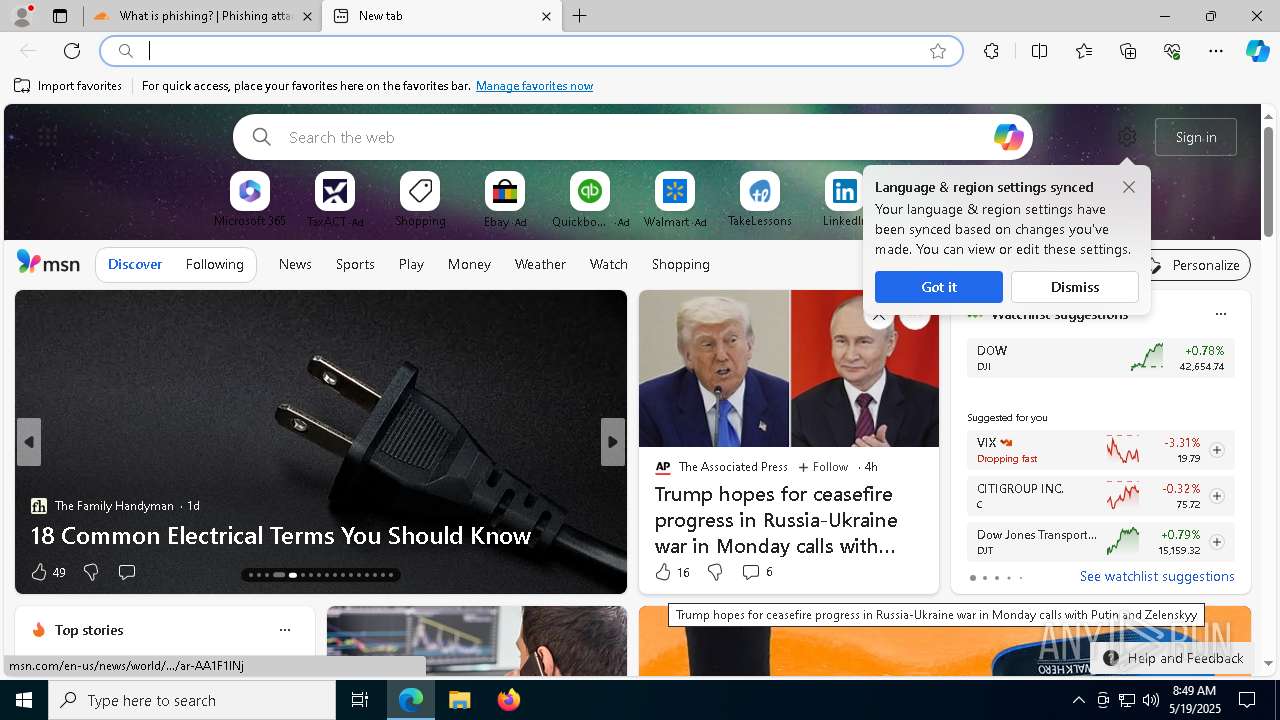Image resolution: width=1280 pixels, height=720 pixels.
Task: Open page settings gear icon
Action: [1127, 137]
